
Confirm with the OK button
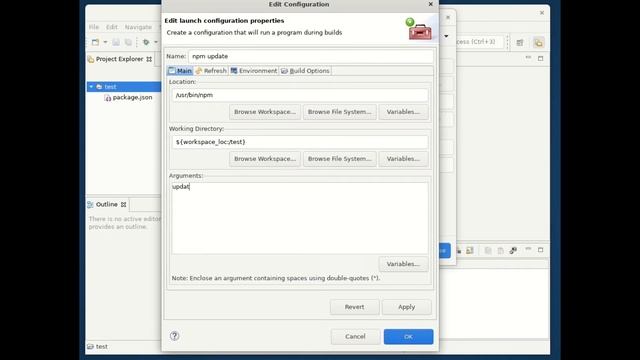pos(408,337)
